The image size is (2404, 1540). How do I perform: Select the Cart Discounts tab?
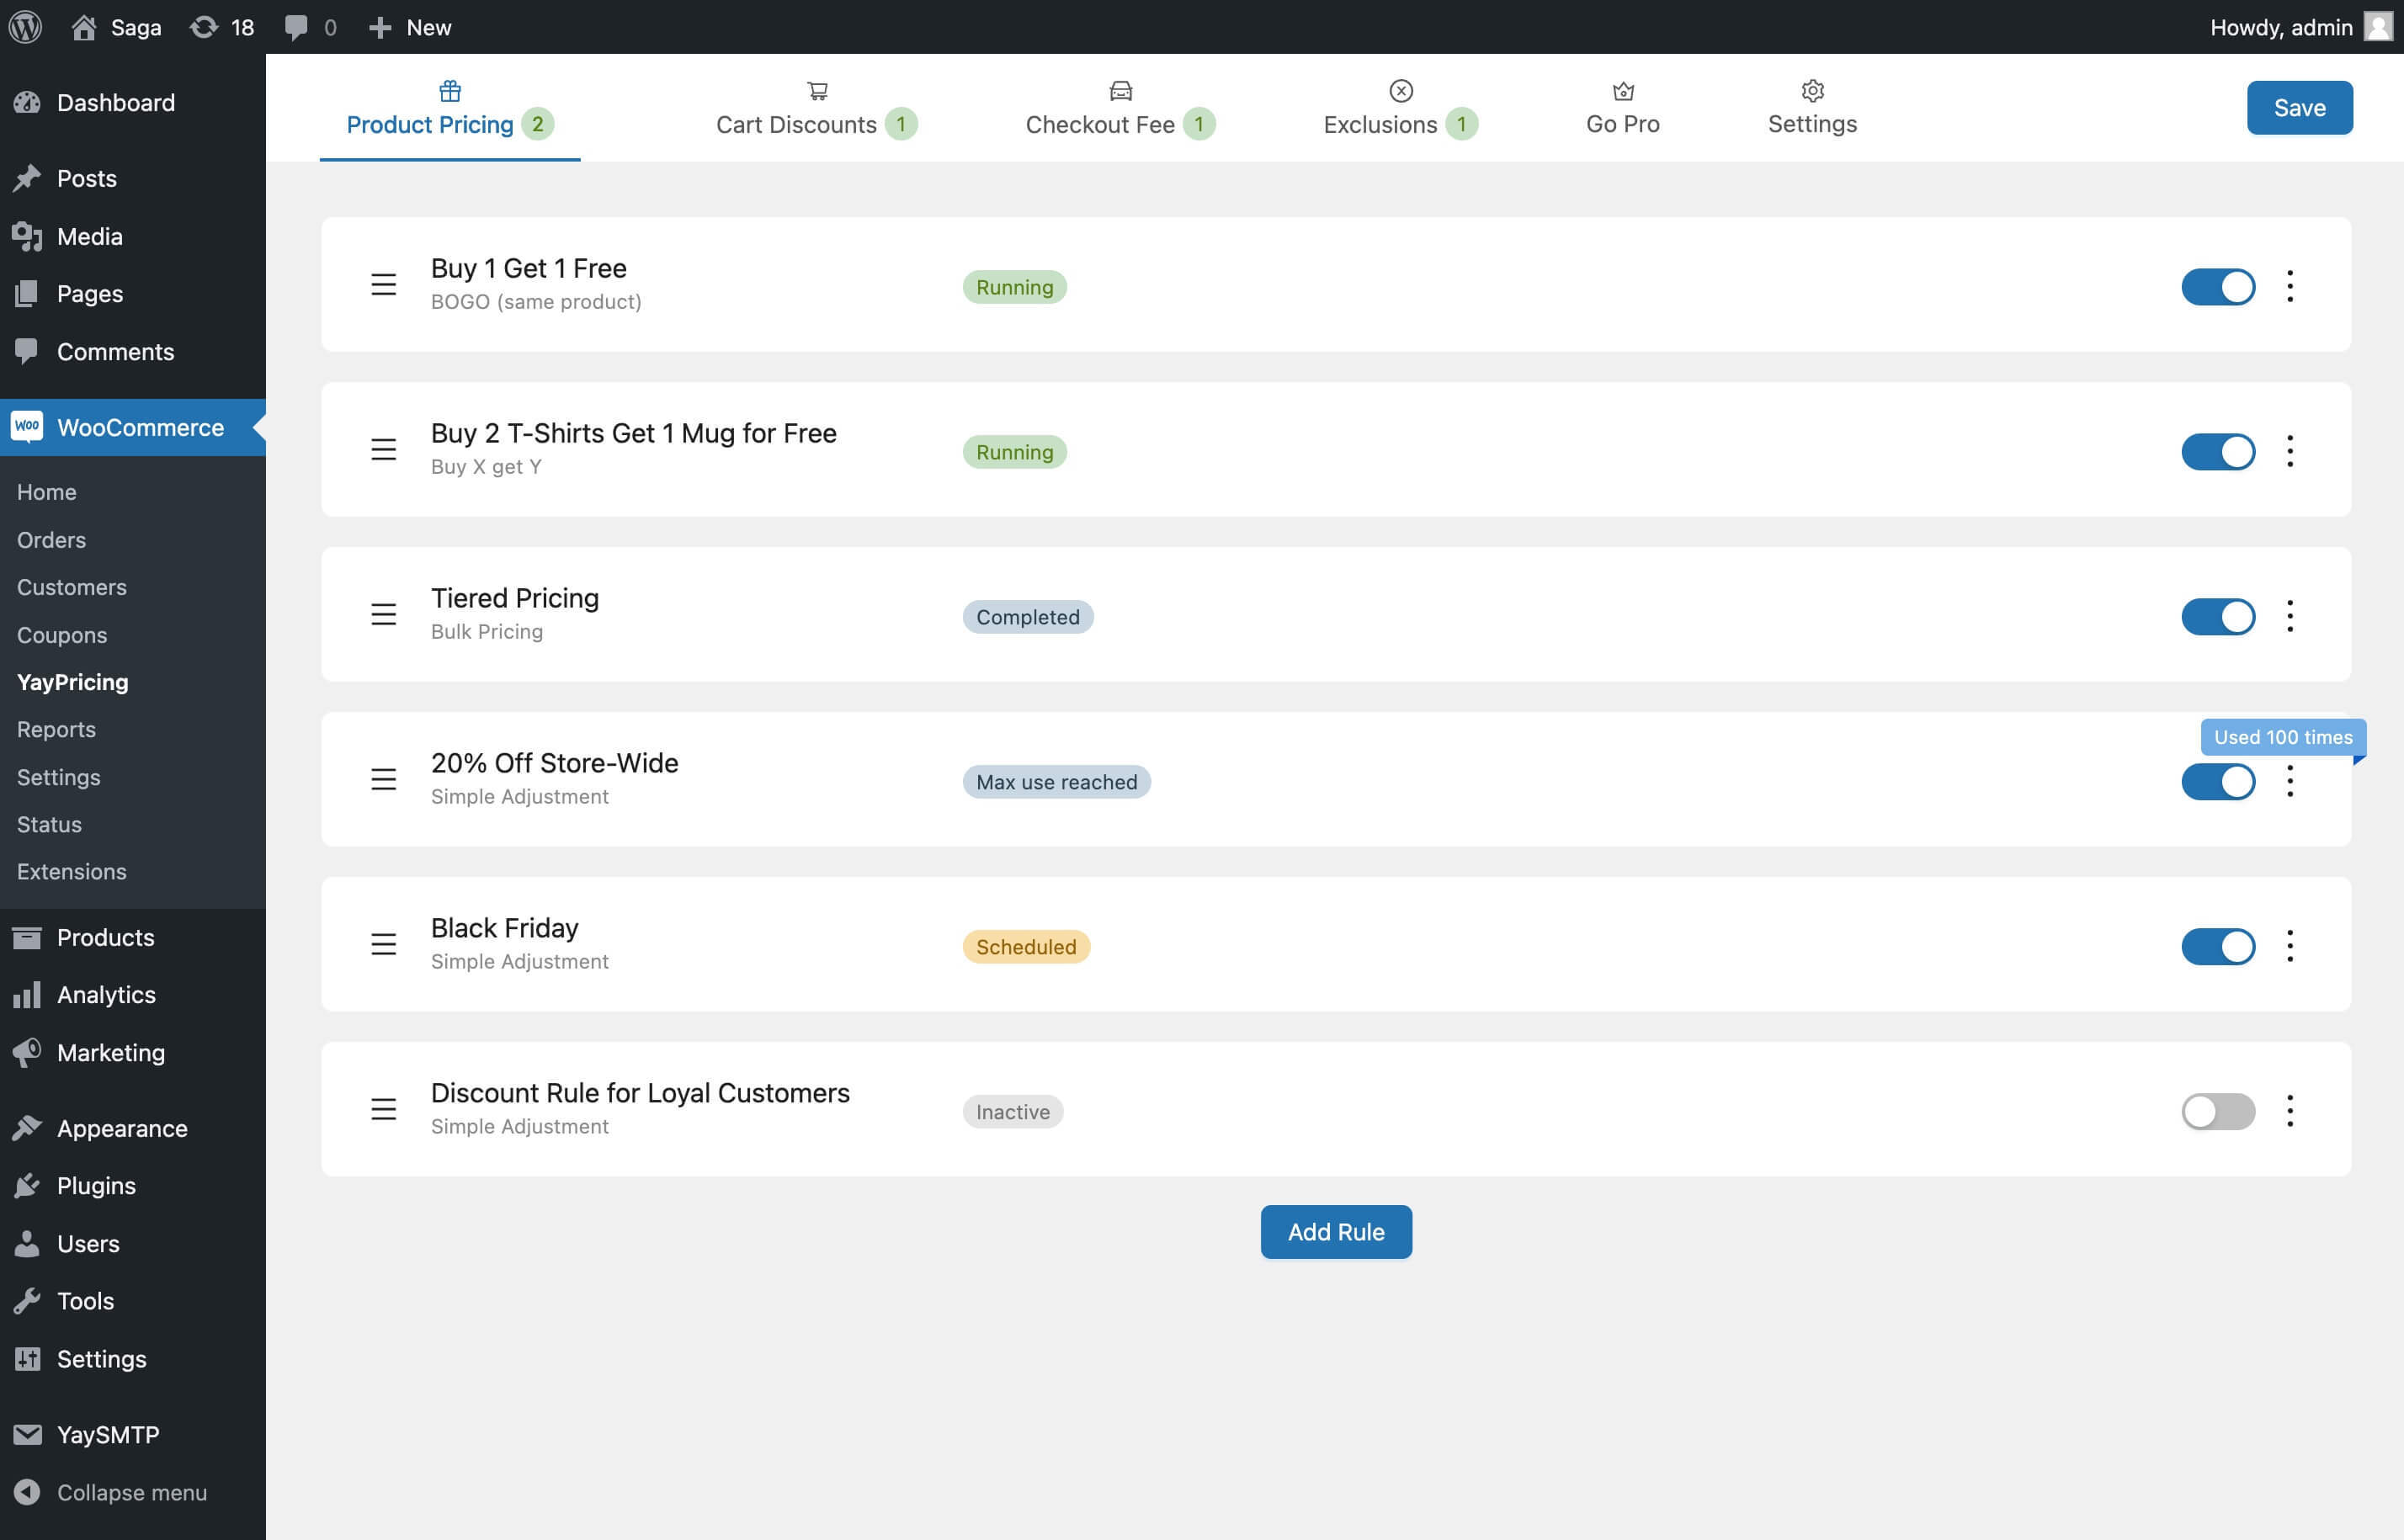coord(816,107)
